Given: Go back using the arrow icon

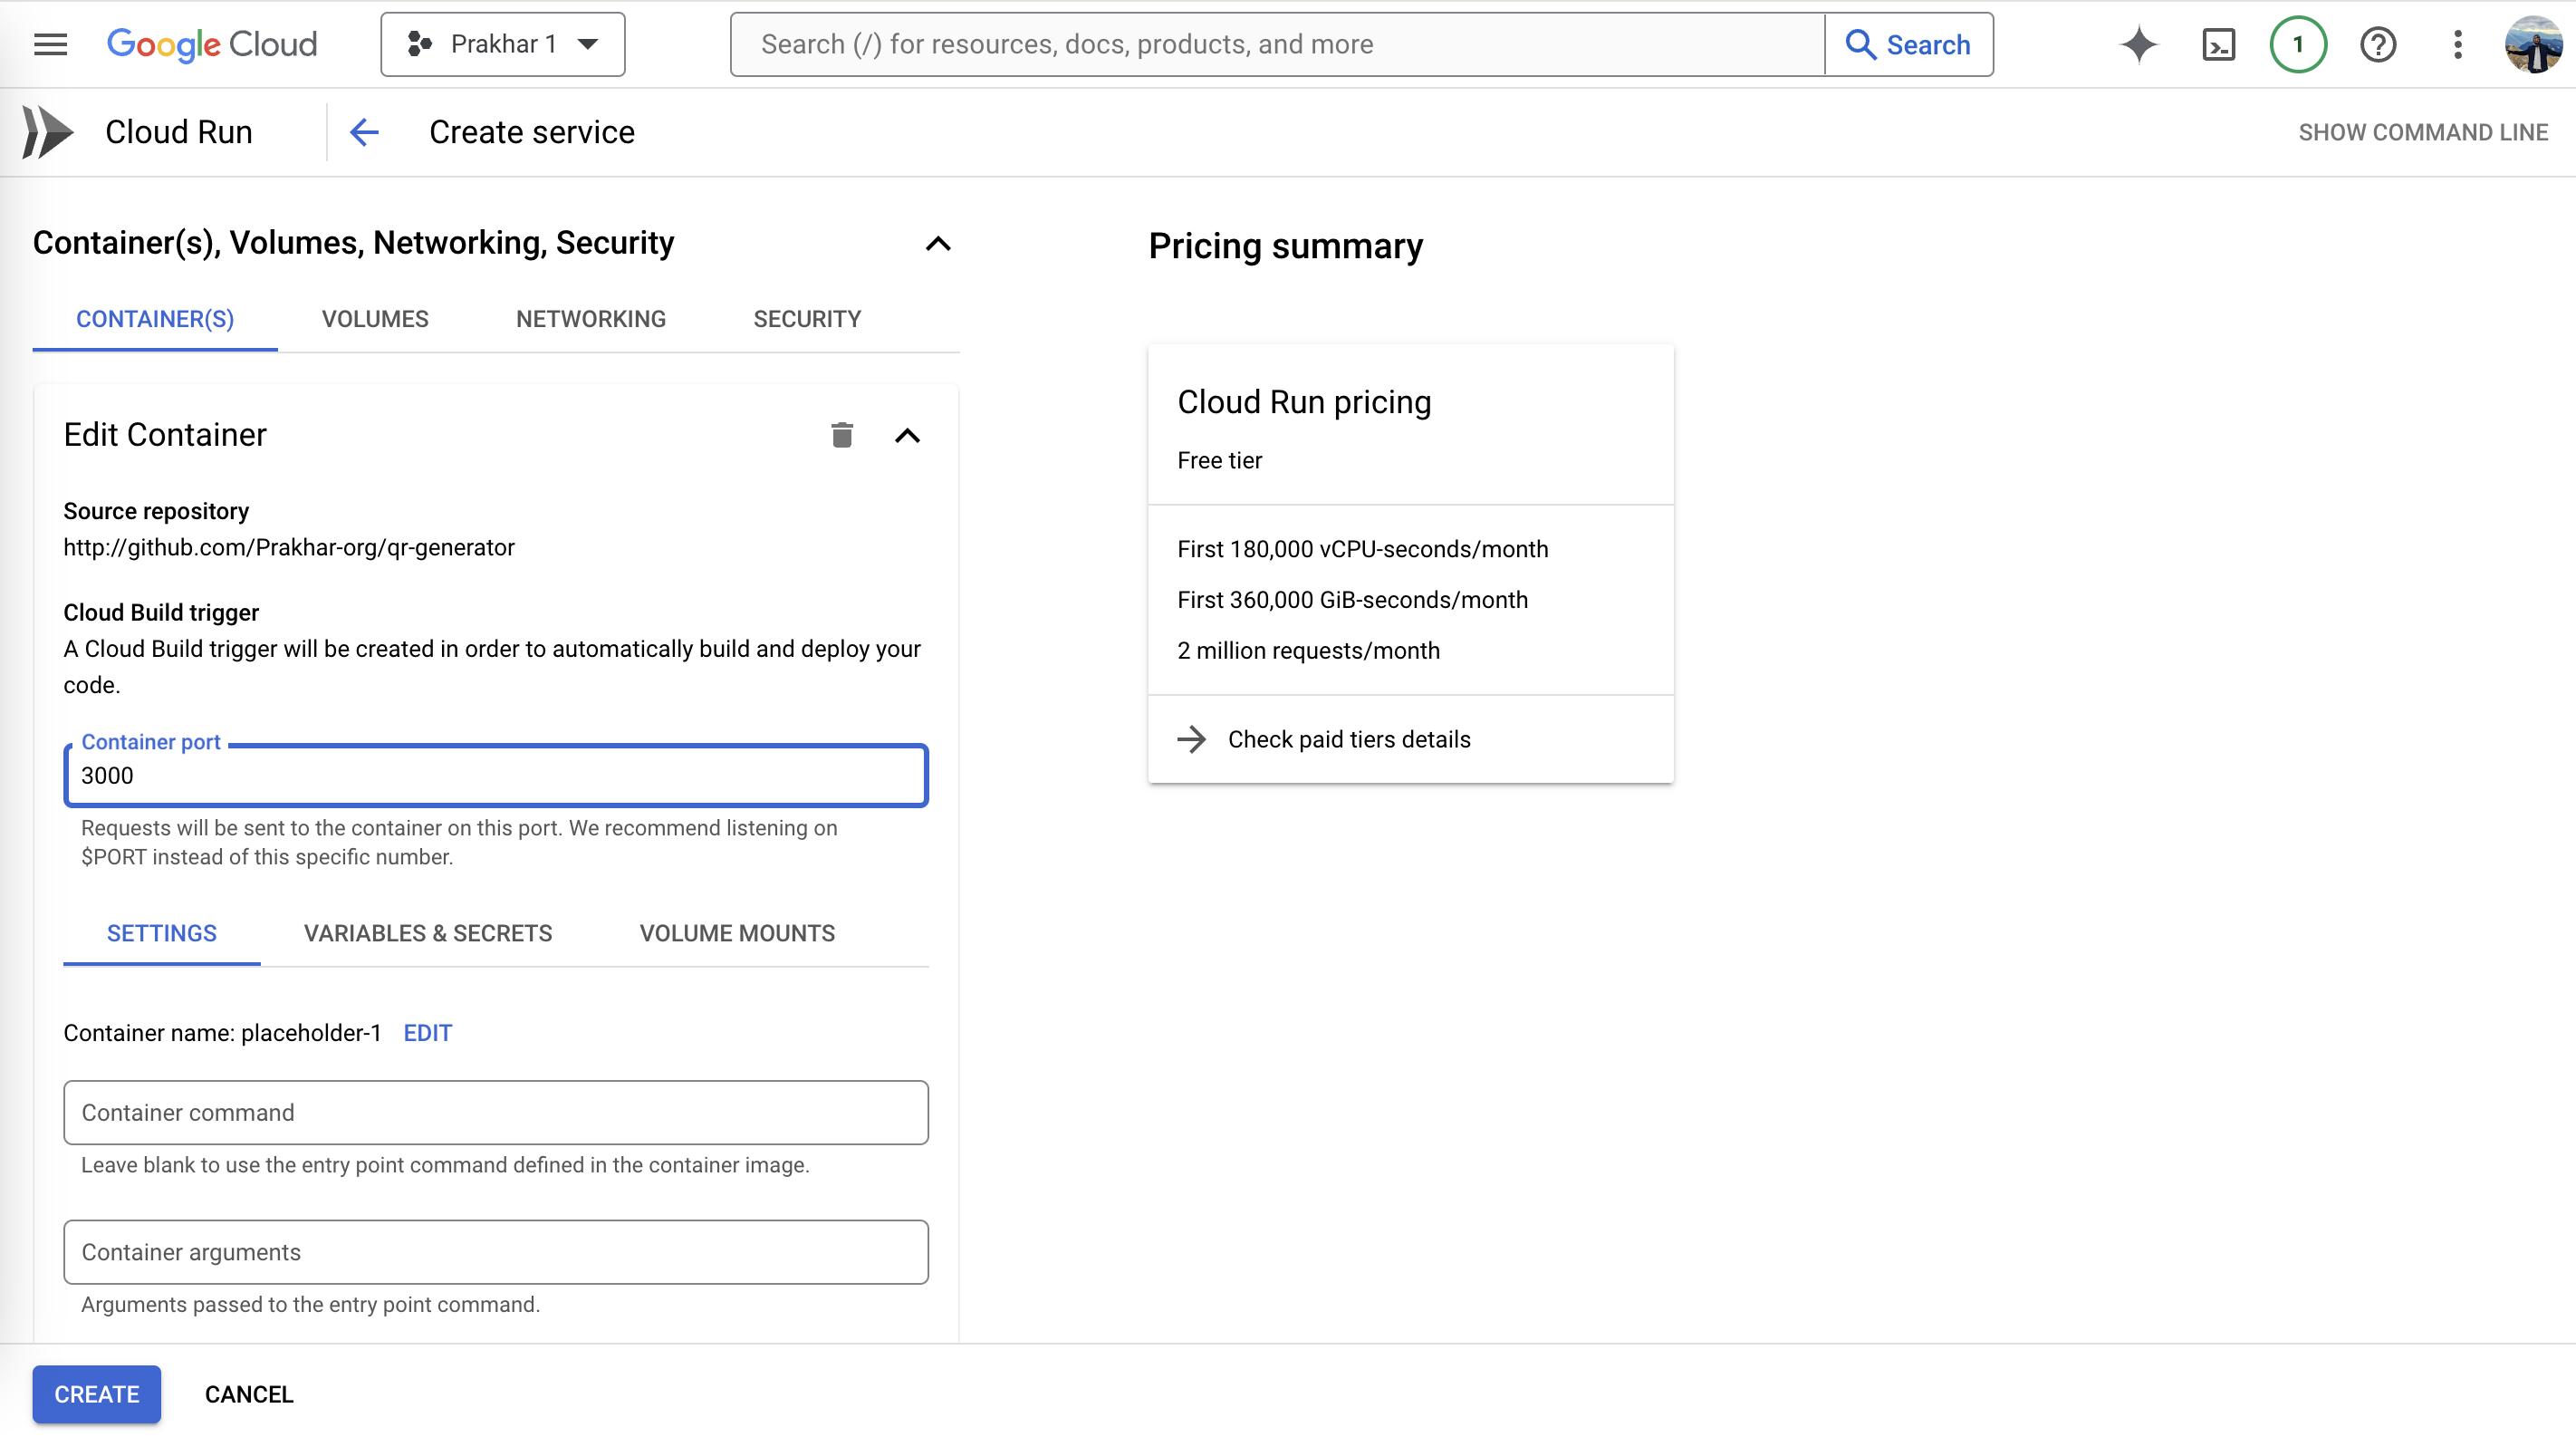Looking at the screenshot, I should 364,132.
